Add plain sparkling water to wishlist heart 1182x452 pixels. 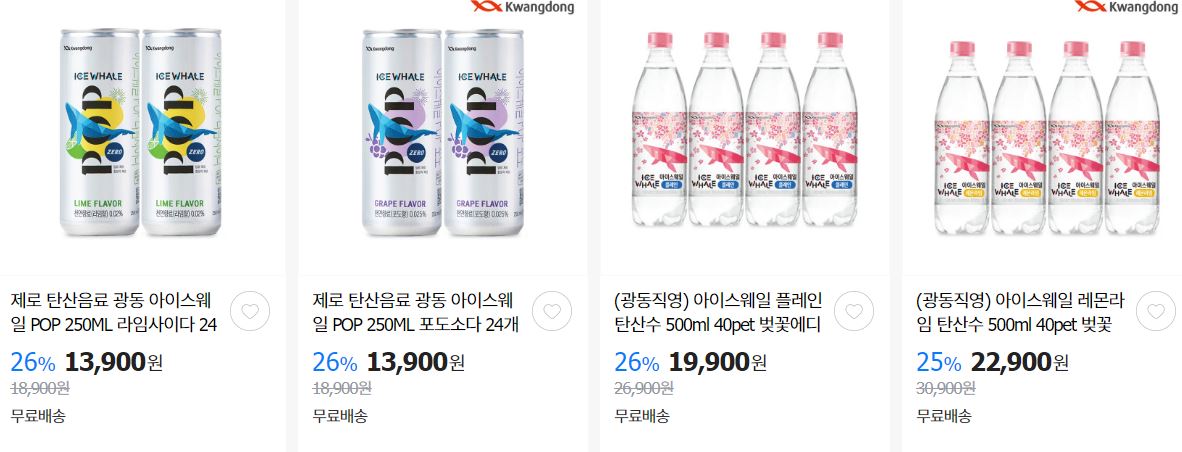[x=854, y=311]
